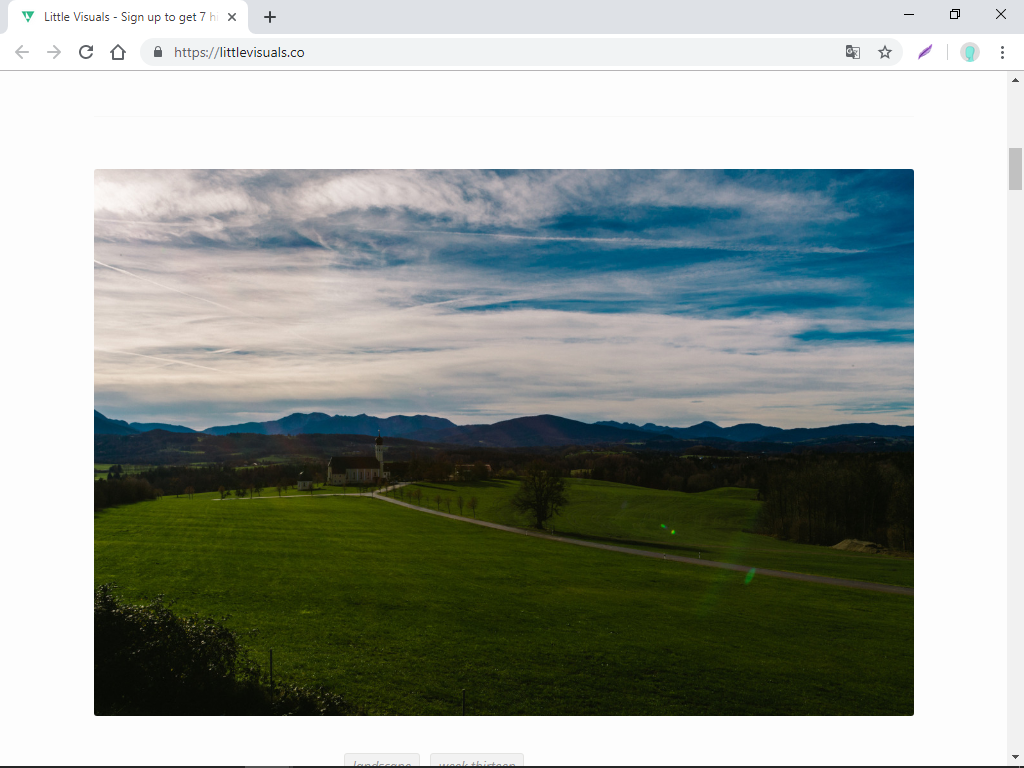
Task: Click the scrollbar down arrow
Action: [x=1015, y=757]
